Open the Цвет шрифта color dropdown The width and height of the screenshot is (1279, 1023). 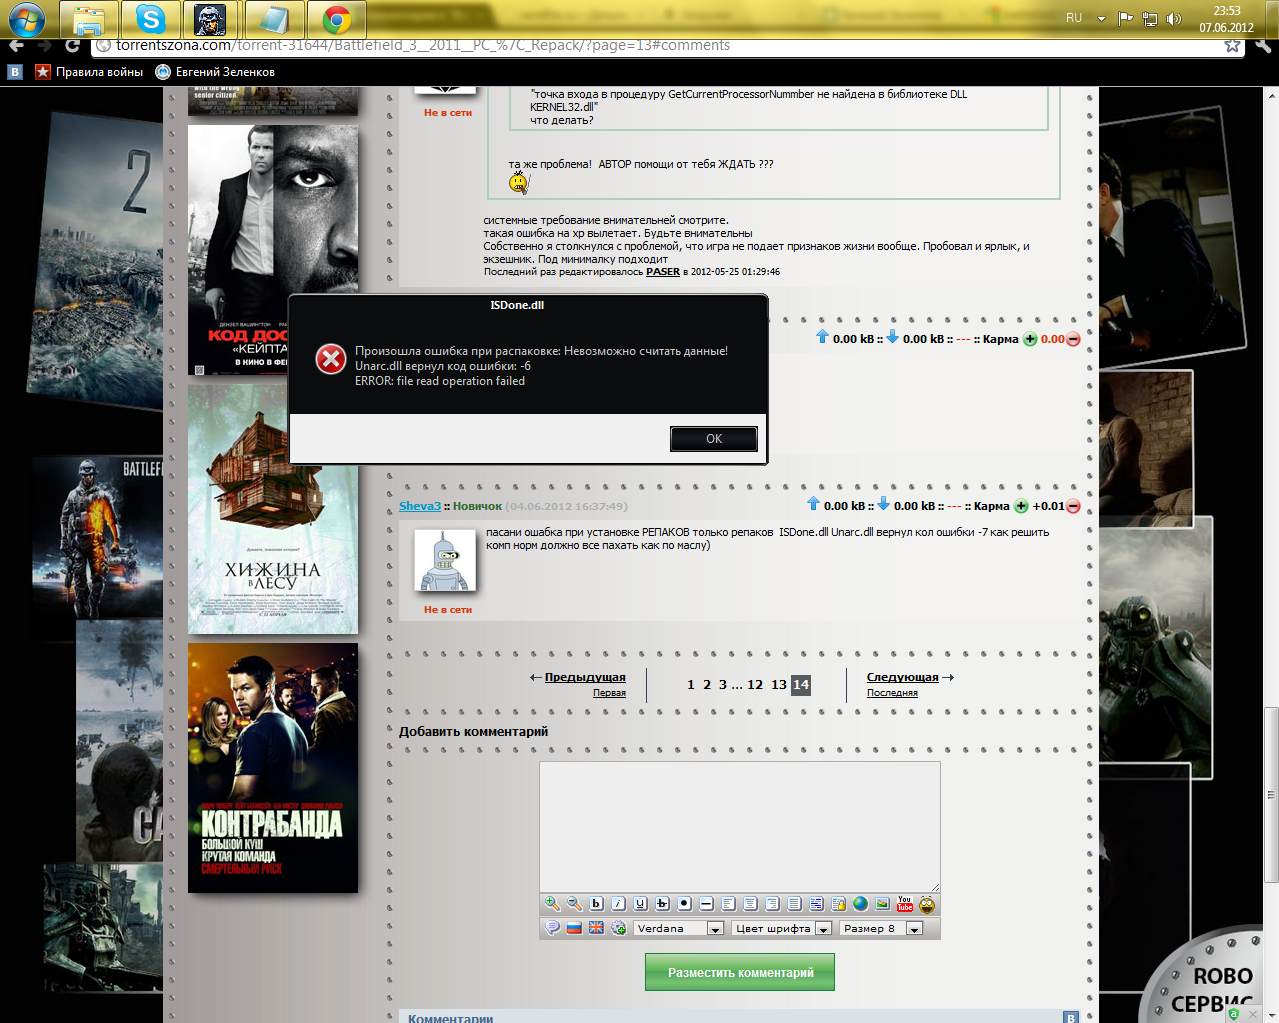click(782, 928)
